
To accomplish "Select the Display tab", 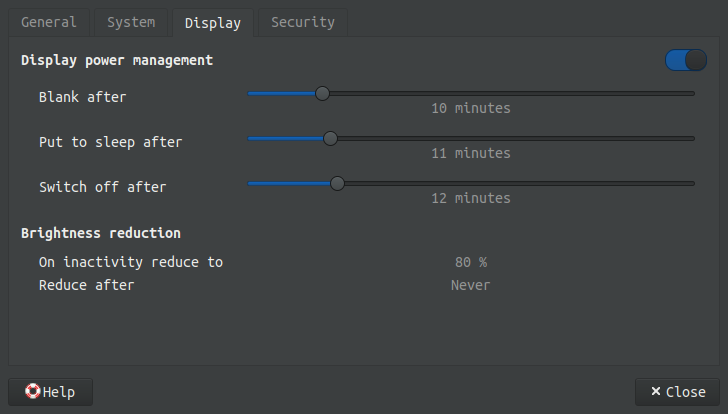I will coord(212,22).
